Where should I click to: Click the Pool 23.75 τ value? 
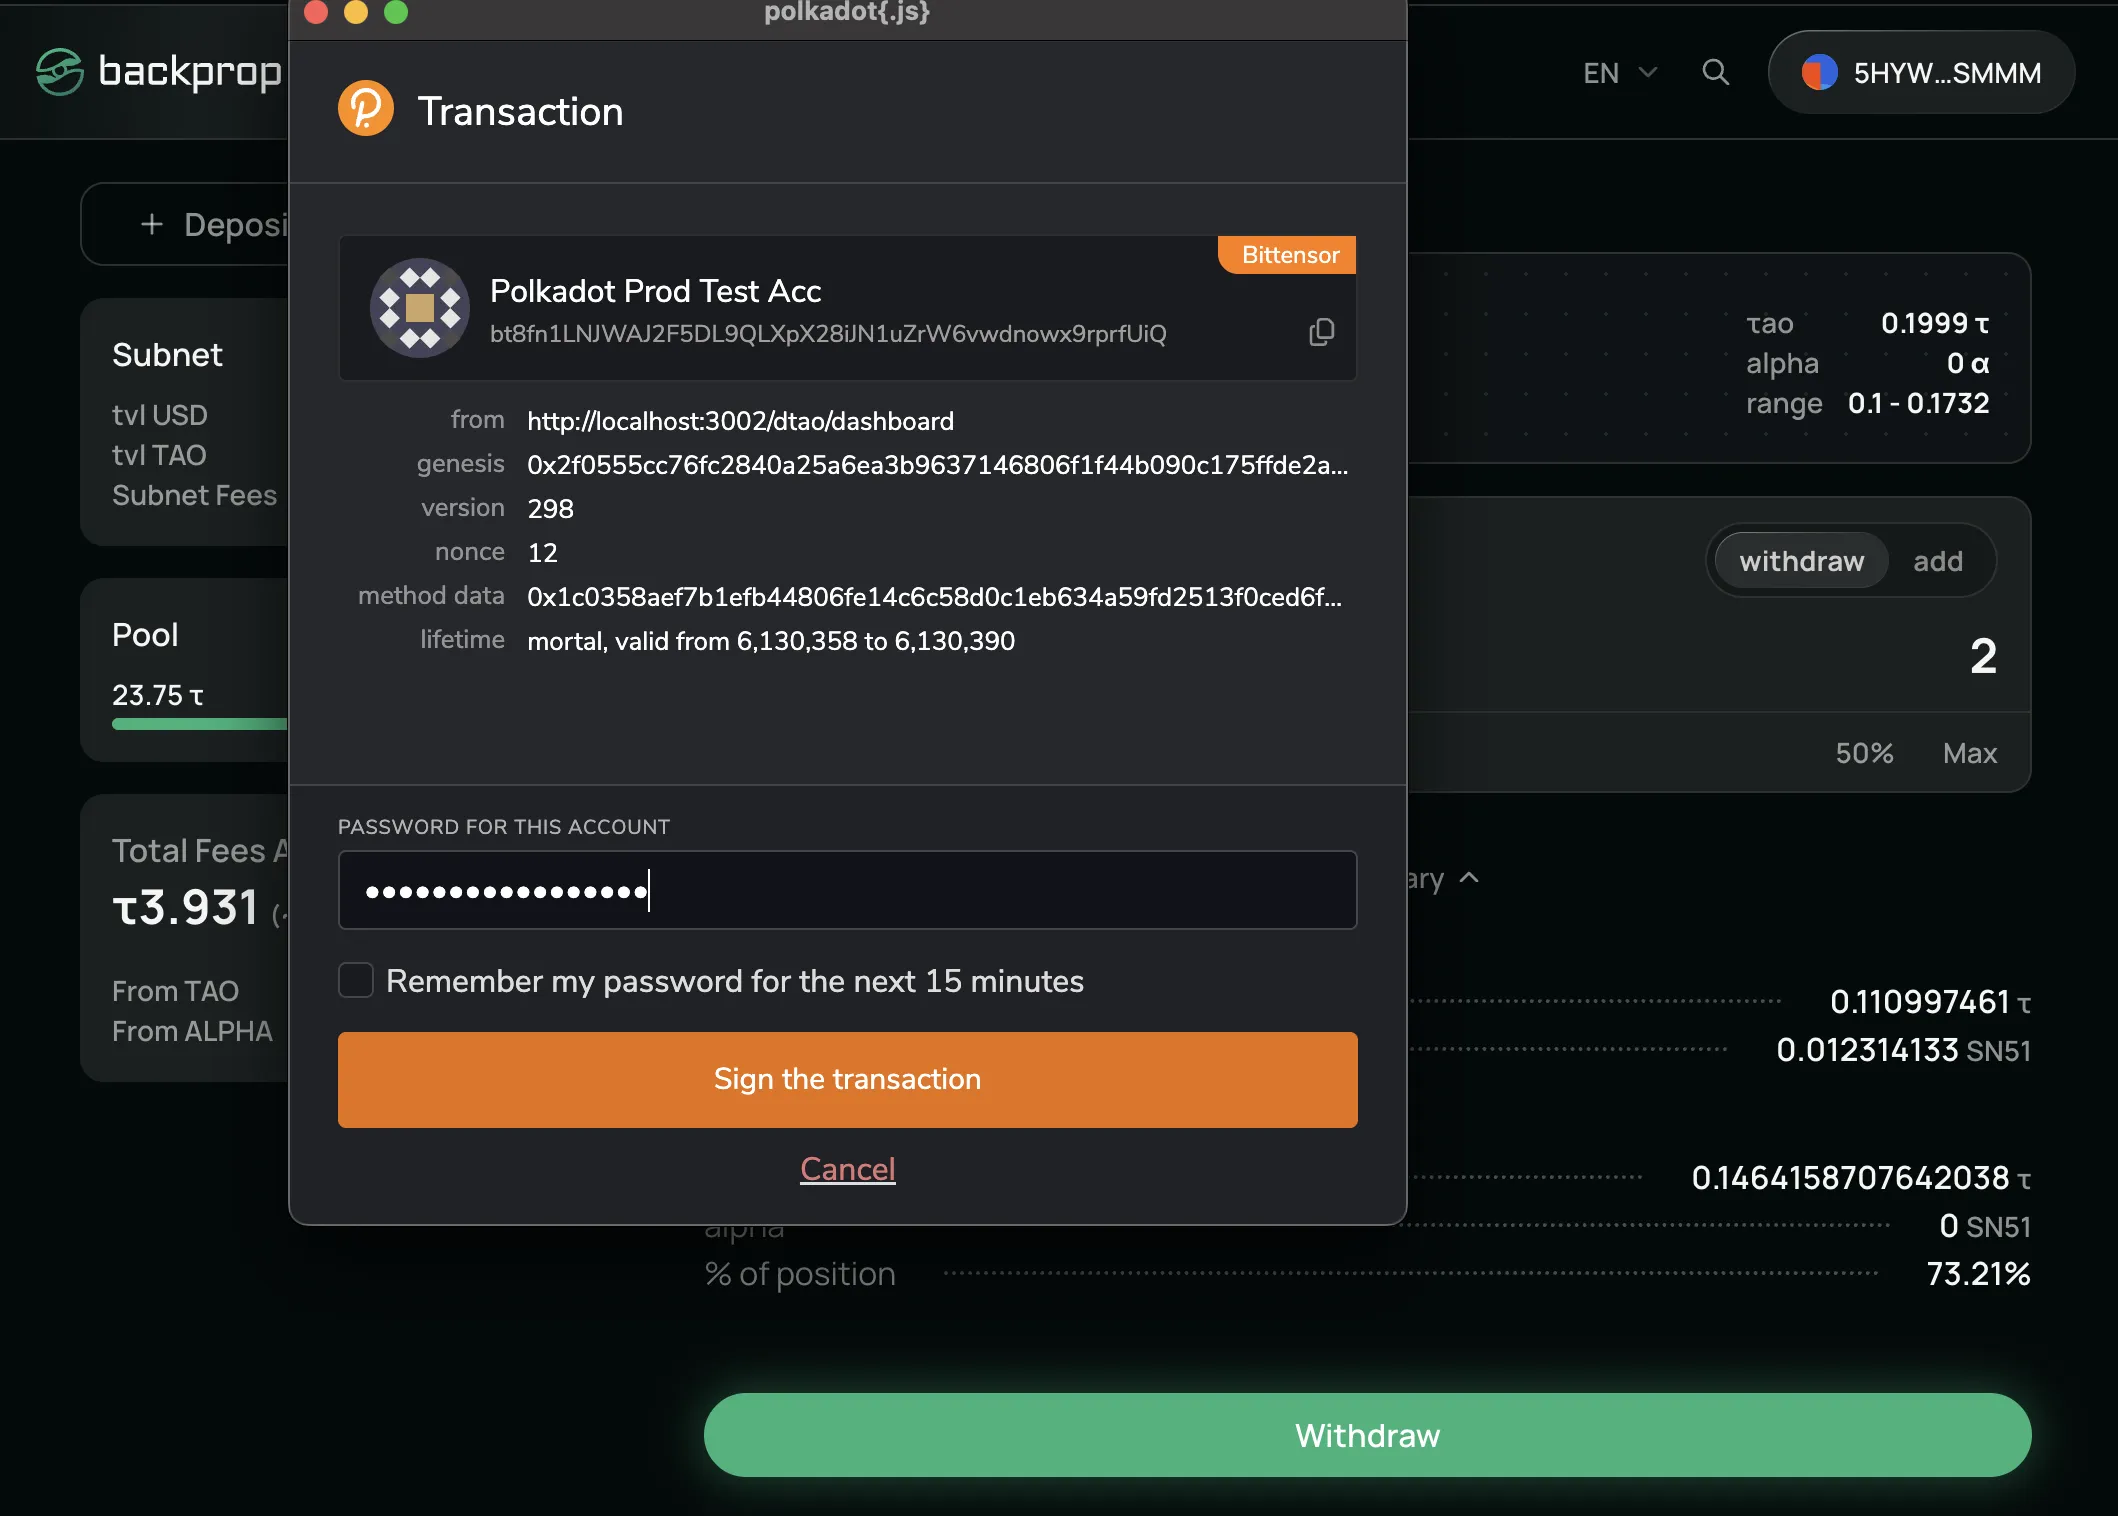coord(158,695)
